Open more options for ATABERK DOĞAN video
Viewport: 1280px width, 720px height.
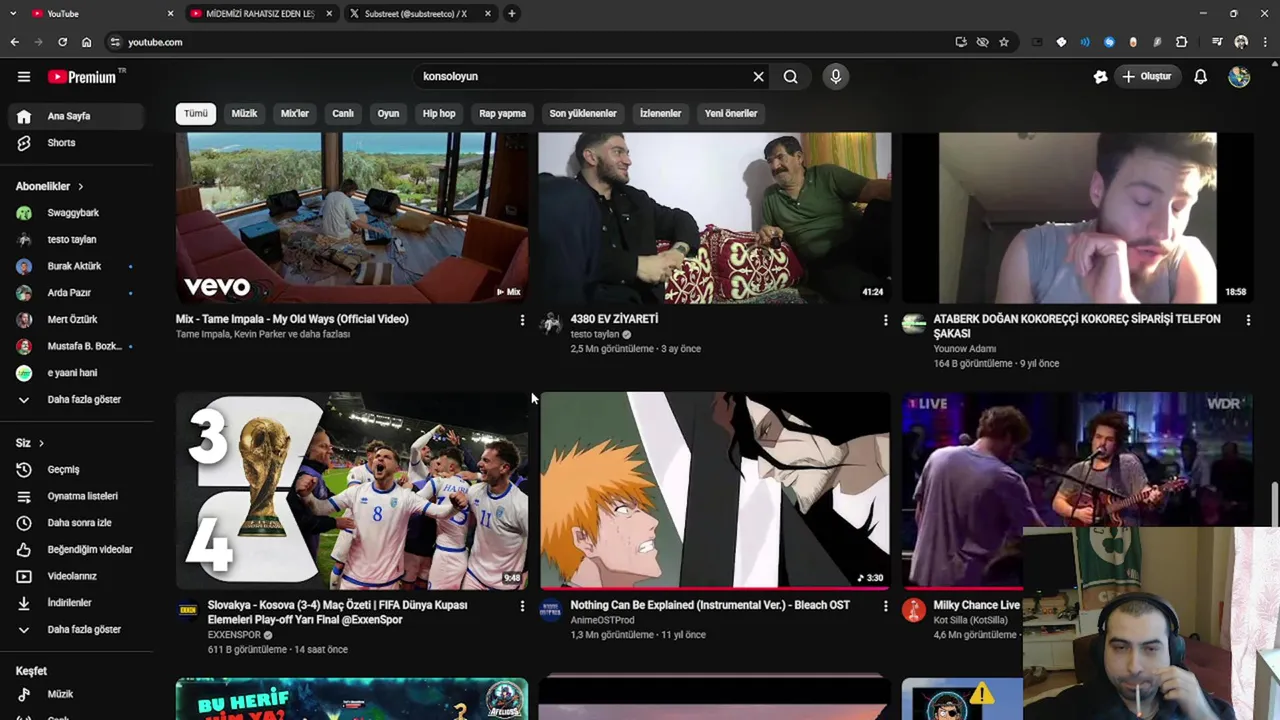click(x=1248, y=320)
